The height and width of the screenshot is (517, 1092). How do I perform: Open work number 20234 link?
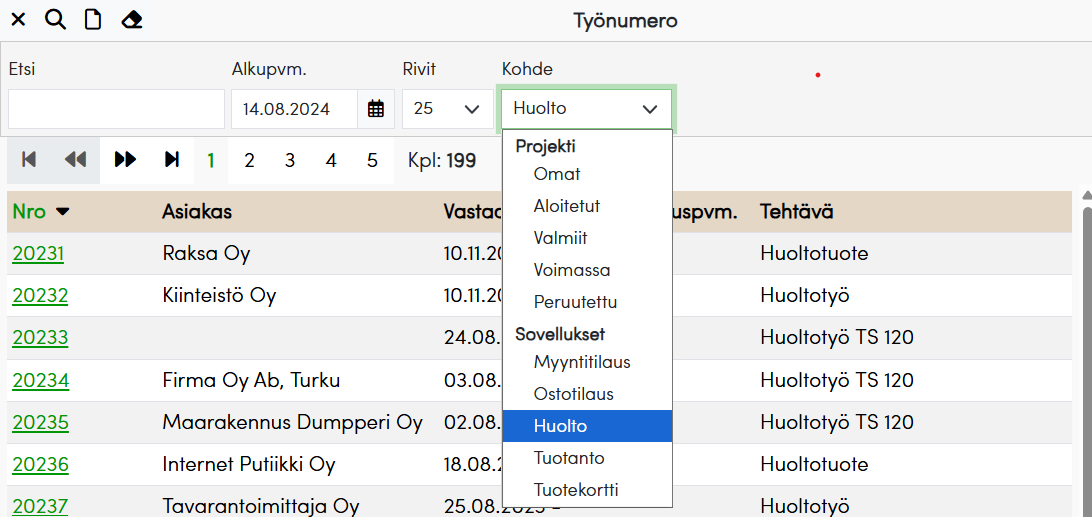pyautogui.click(x=40, y=380)
